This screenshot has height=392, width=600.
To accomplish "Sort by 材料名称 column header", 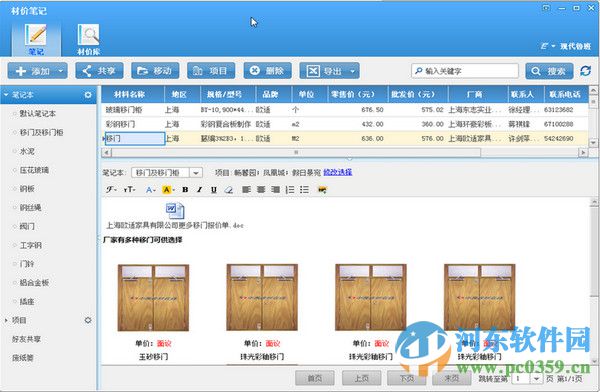I will (133, 94).
